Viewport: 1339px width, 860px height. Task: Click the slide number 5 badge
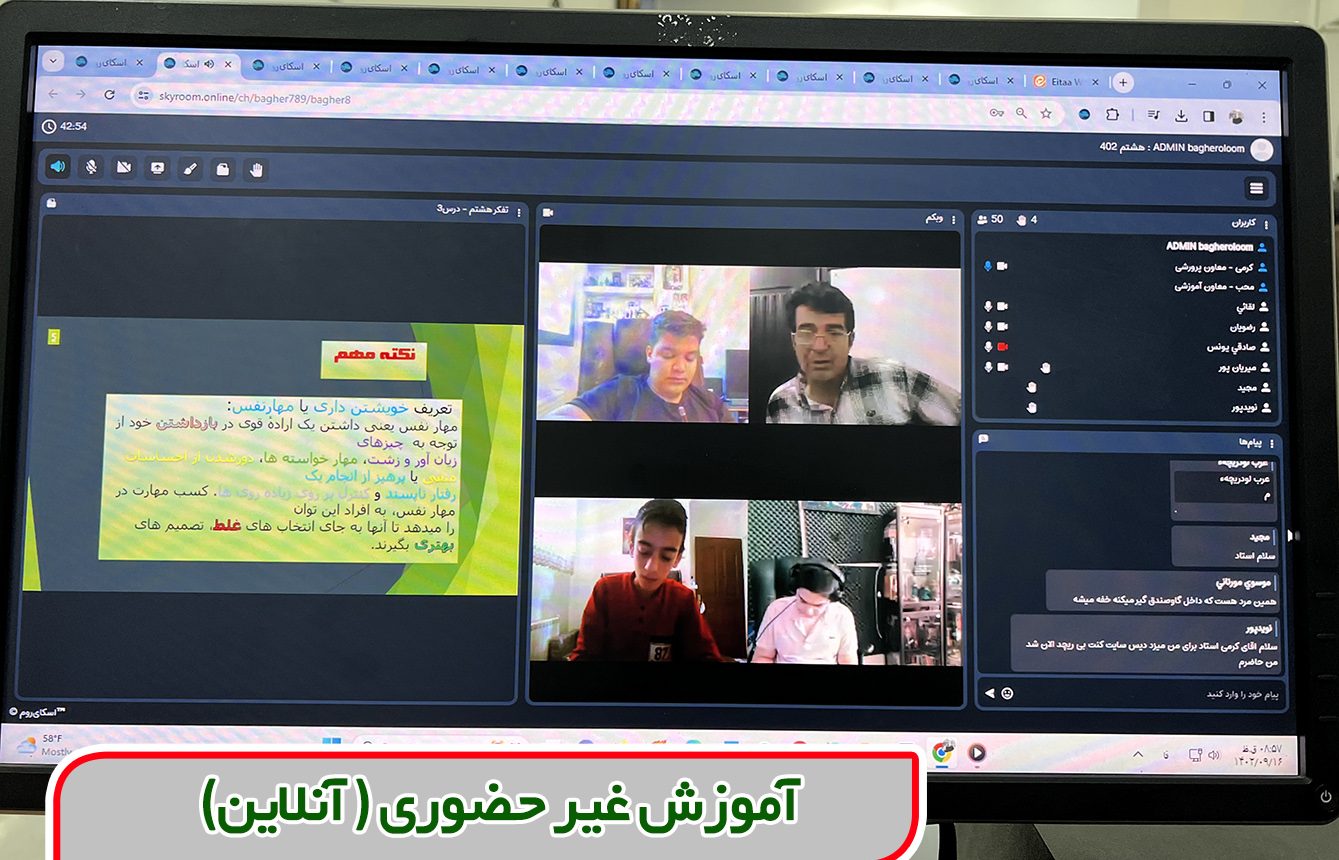click(x=54, y=337)
